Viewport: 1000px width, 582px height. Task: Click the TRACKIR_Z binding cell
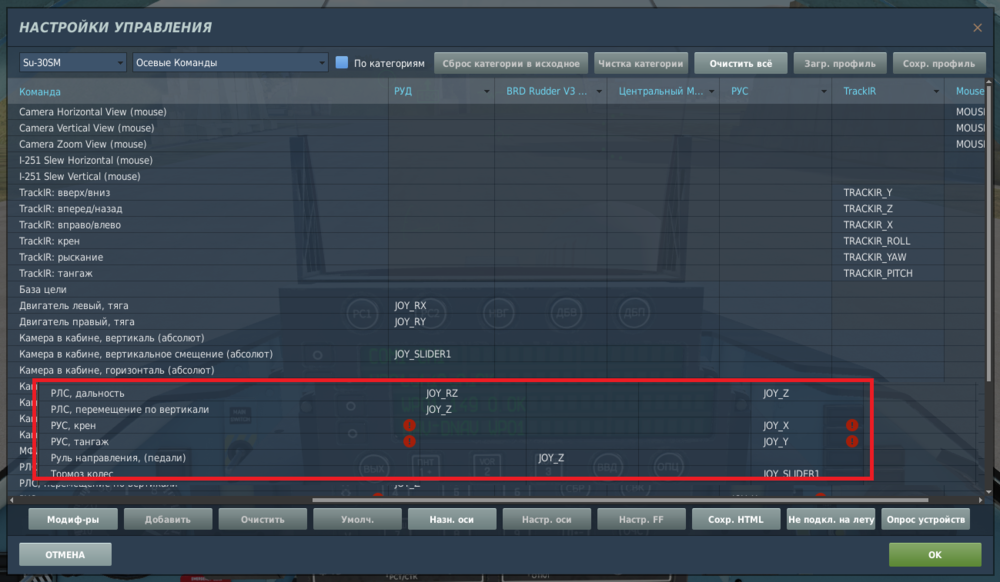[888, 208]
